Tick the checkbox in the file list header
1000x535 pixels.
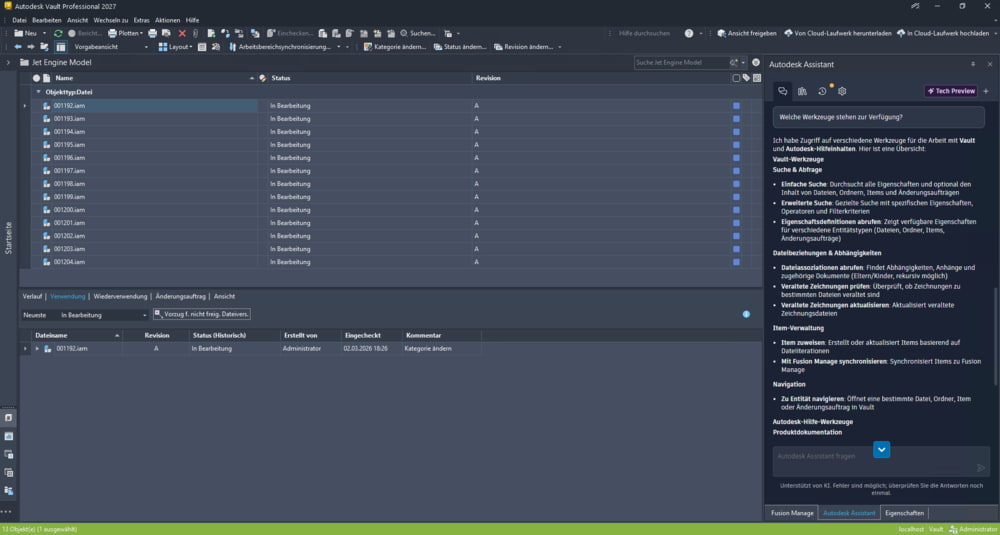click(736, 78)
